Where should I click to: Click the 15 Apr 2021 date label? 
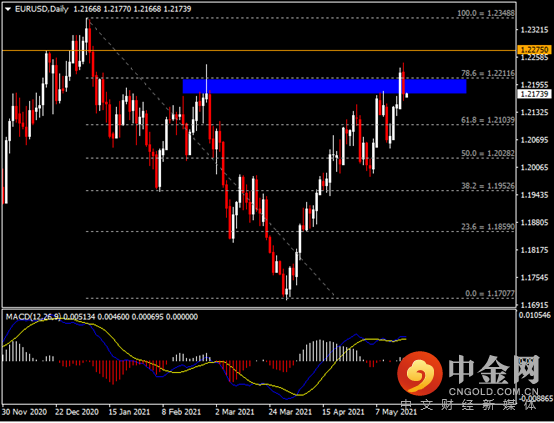click(343, 412)
